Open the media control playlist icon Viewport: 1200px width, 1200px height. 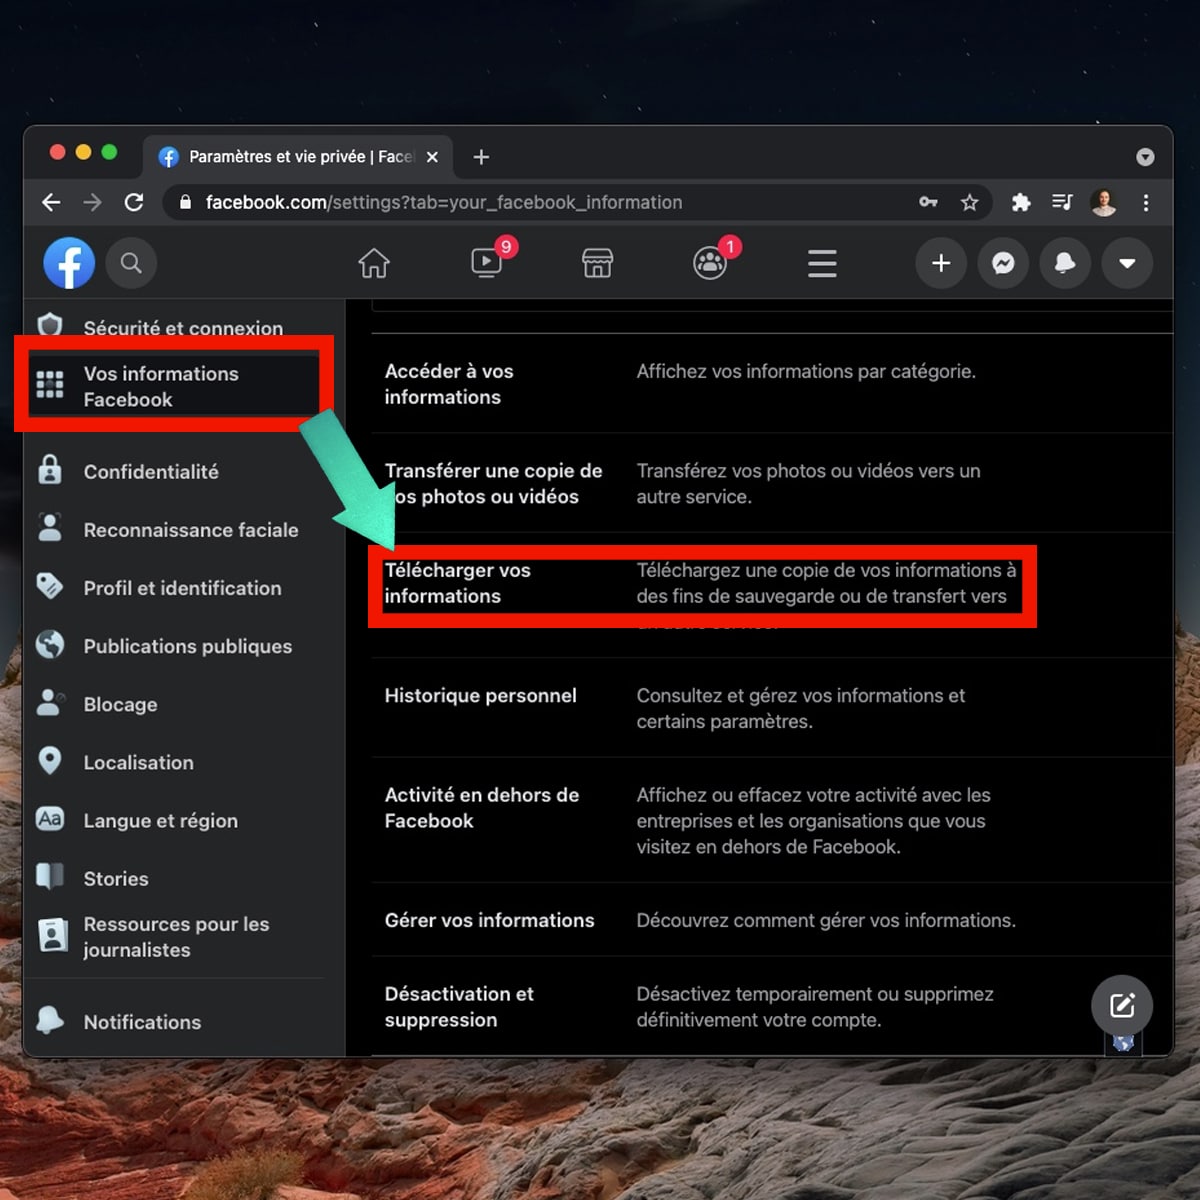click(1062, 202)
